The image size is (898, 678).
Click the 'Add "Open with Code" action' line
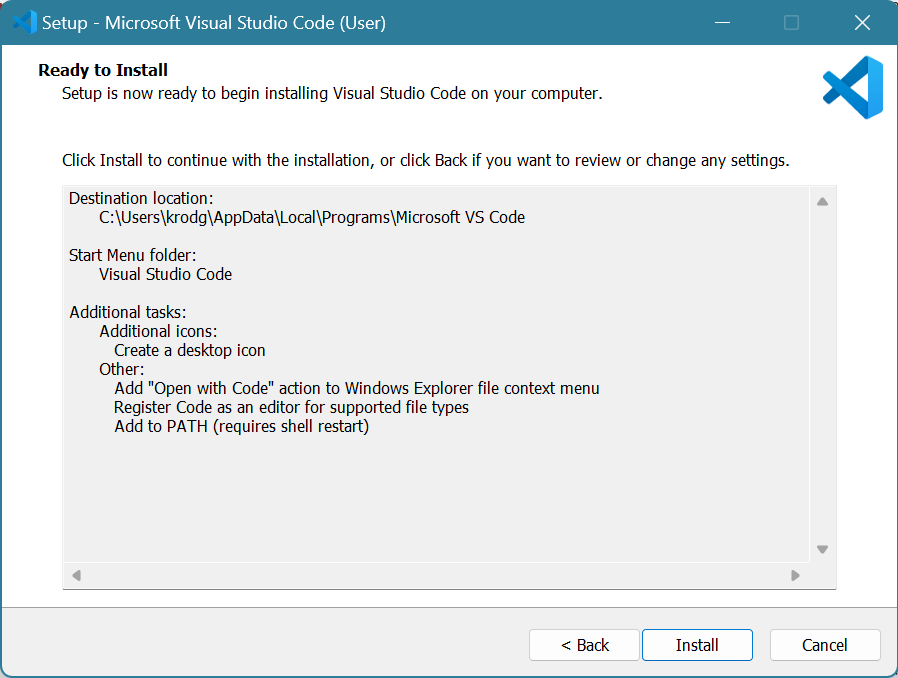tap(356, 388)
